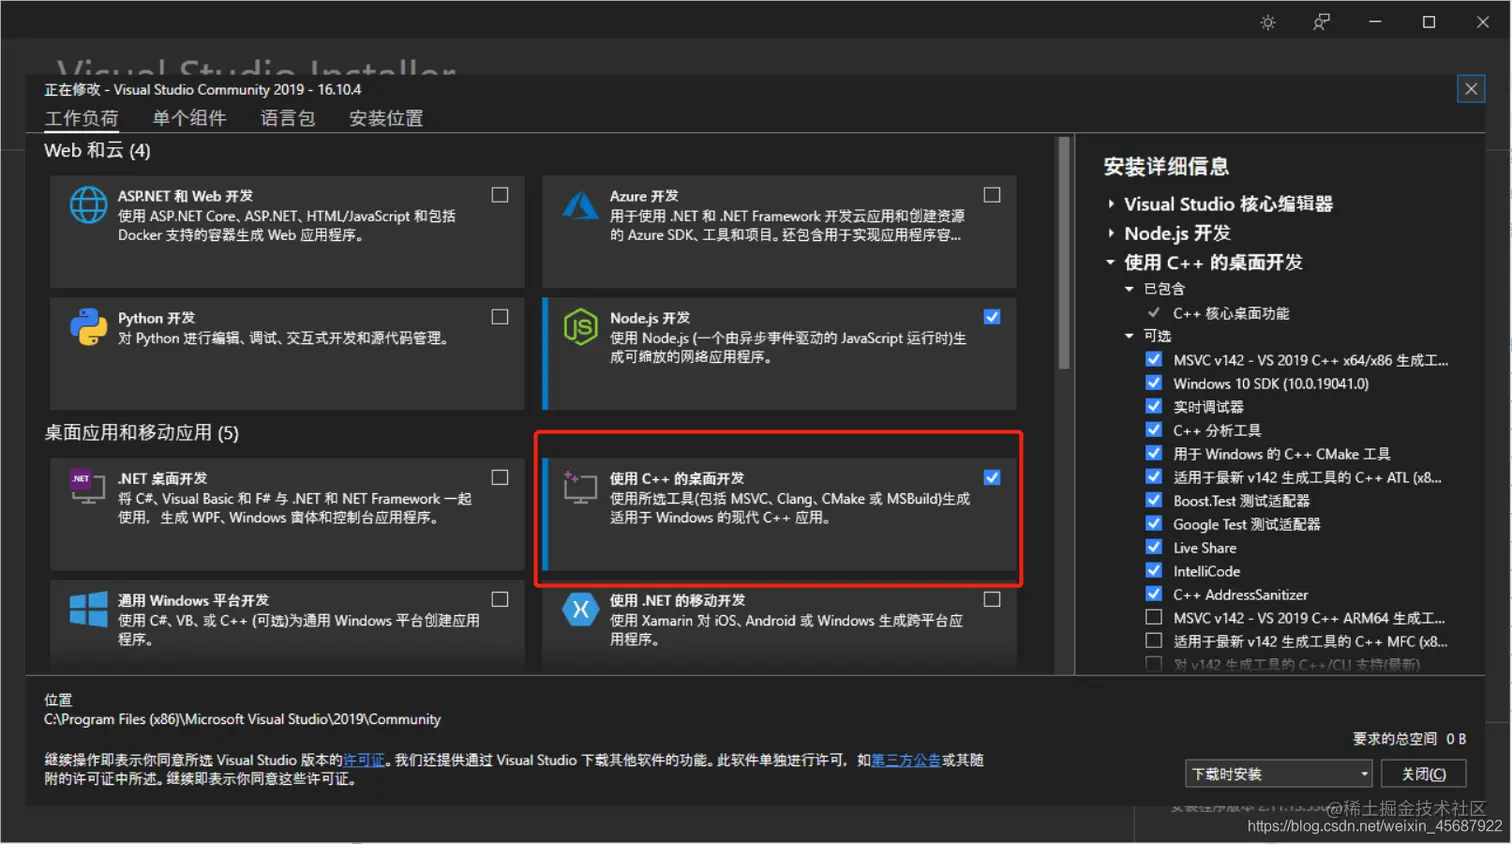Click the Xamarin .NET mobile development icon

[580, 608]
